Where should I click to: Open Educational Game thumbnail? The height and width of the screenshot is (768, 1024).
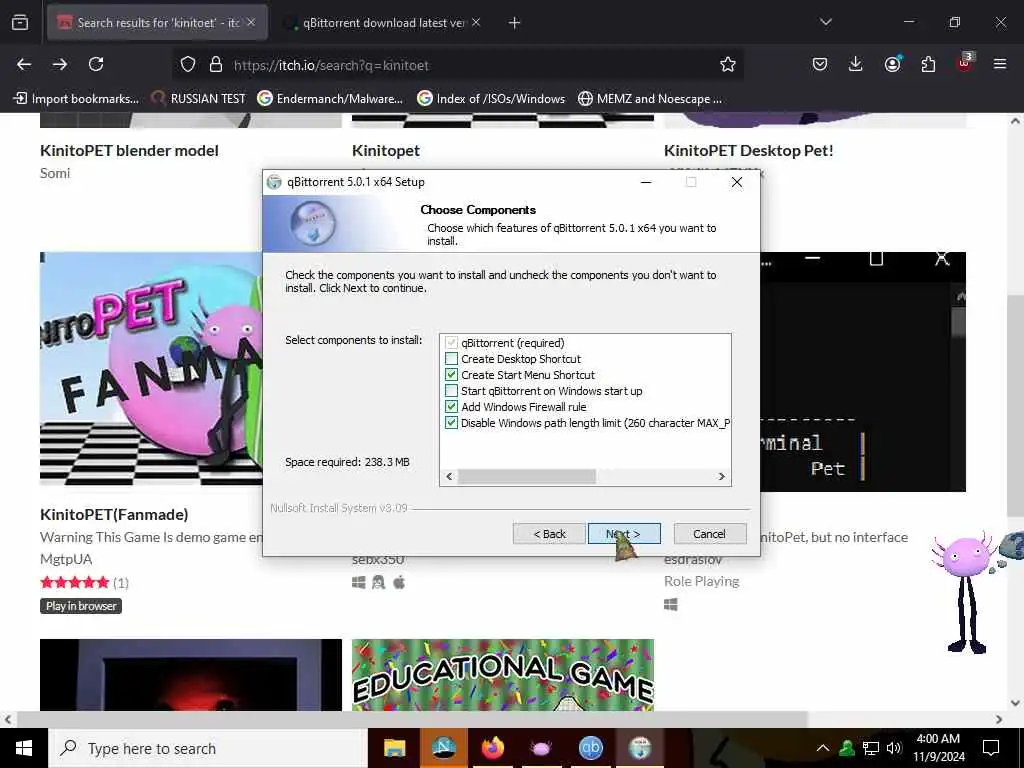tap(503, 675)
